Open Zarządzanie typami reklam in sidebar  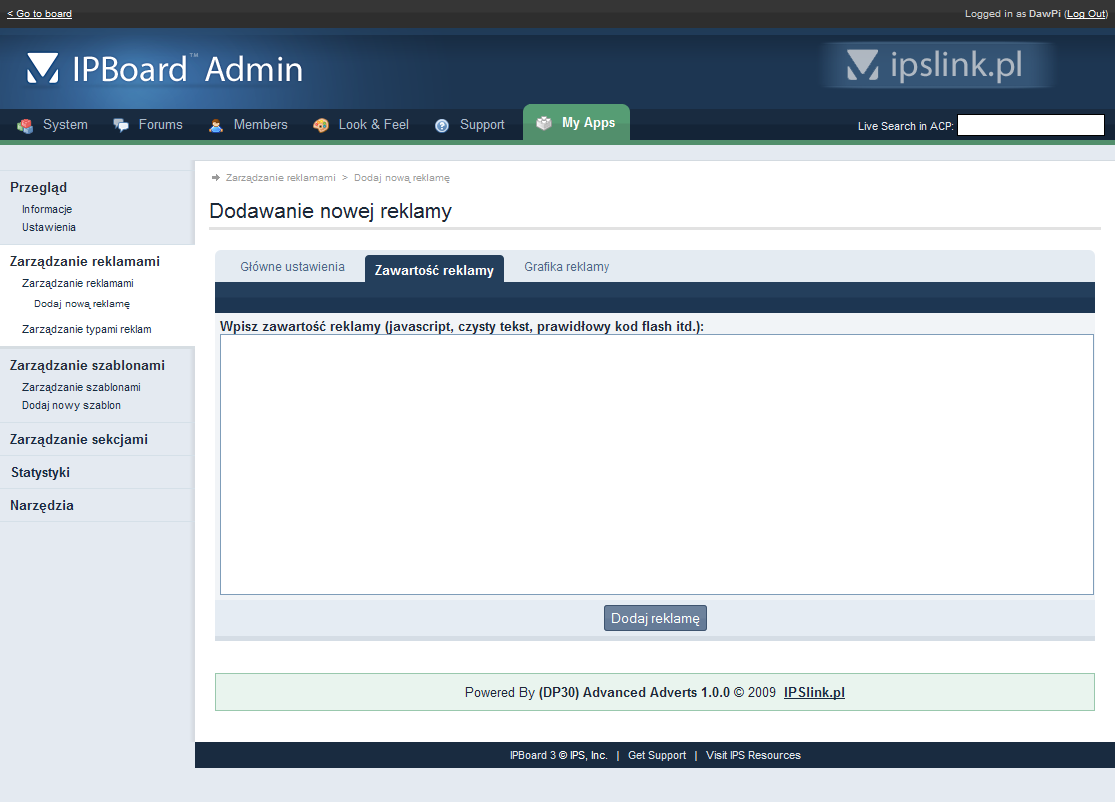pos(87,329)
